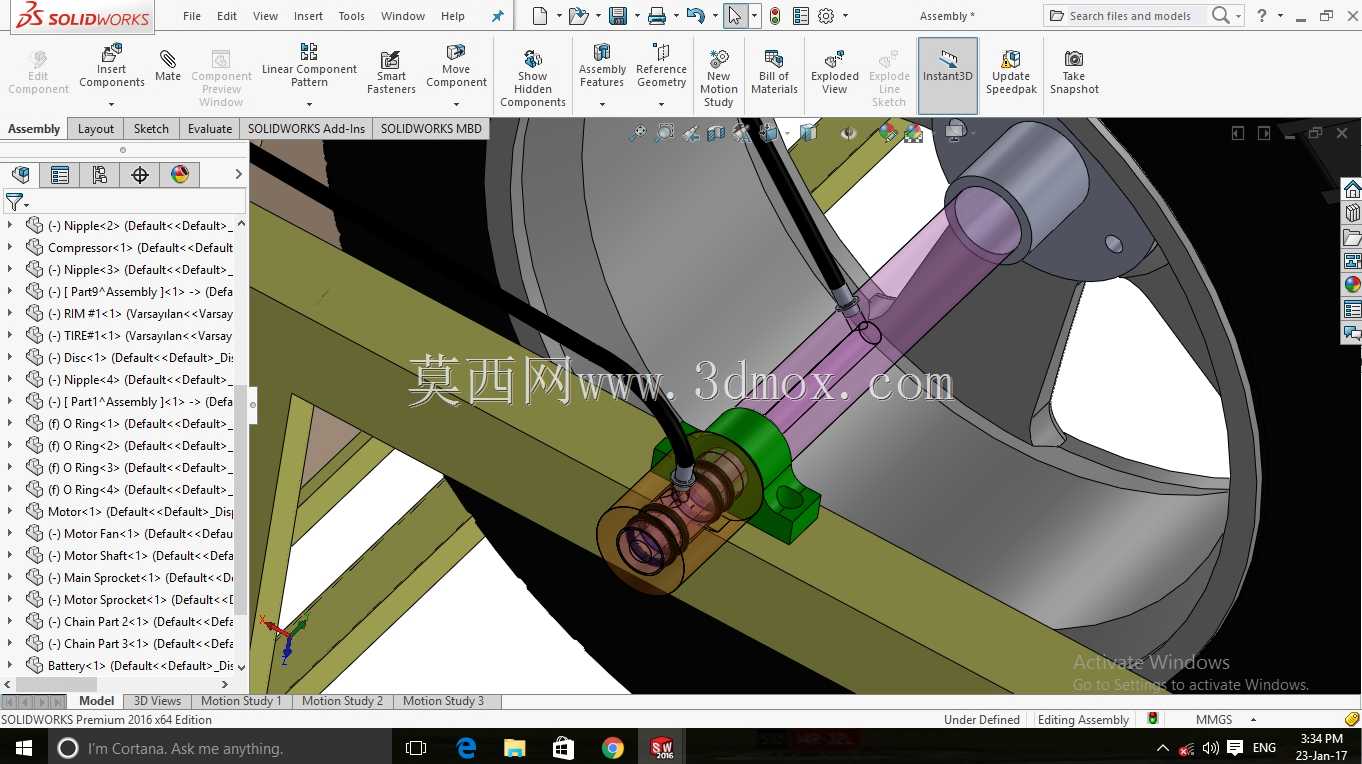Screen dimensions: 1362x764
Task: Open SOLIDWORKS Add-Ins tab
Action: (306, 129)
